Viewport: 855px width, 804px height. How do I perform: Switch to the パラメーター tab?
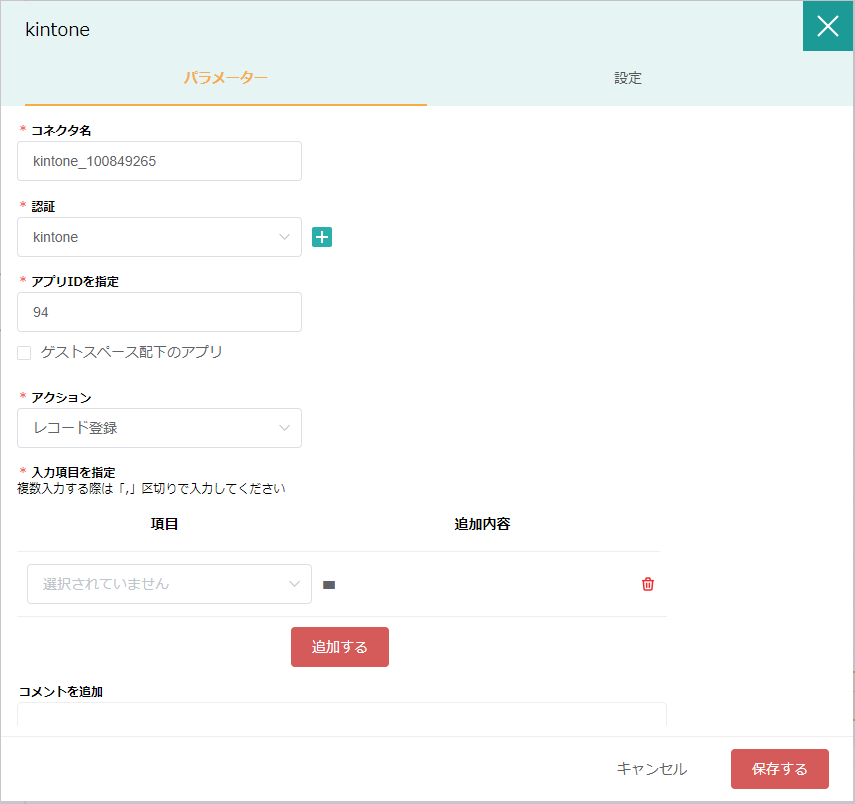[x=226, y=78]
